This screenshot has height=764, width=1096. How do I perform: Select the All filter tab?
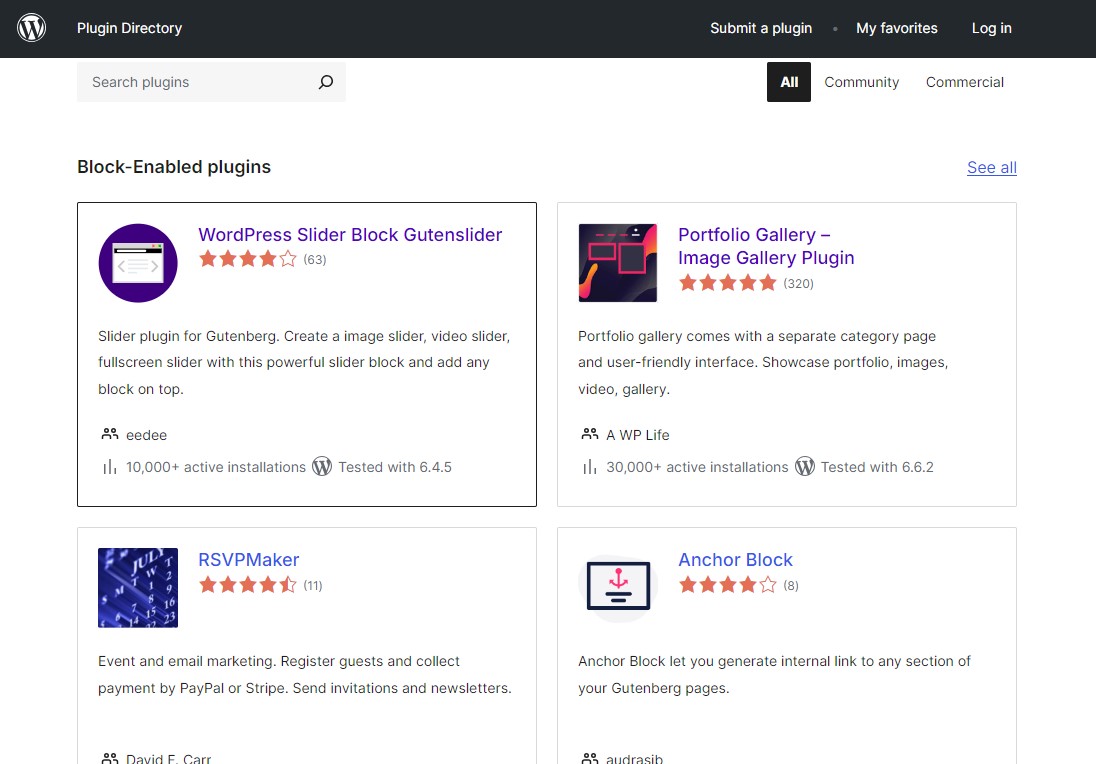pyautogui.click(x=788, y=82)
